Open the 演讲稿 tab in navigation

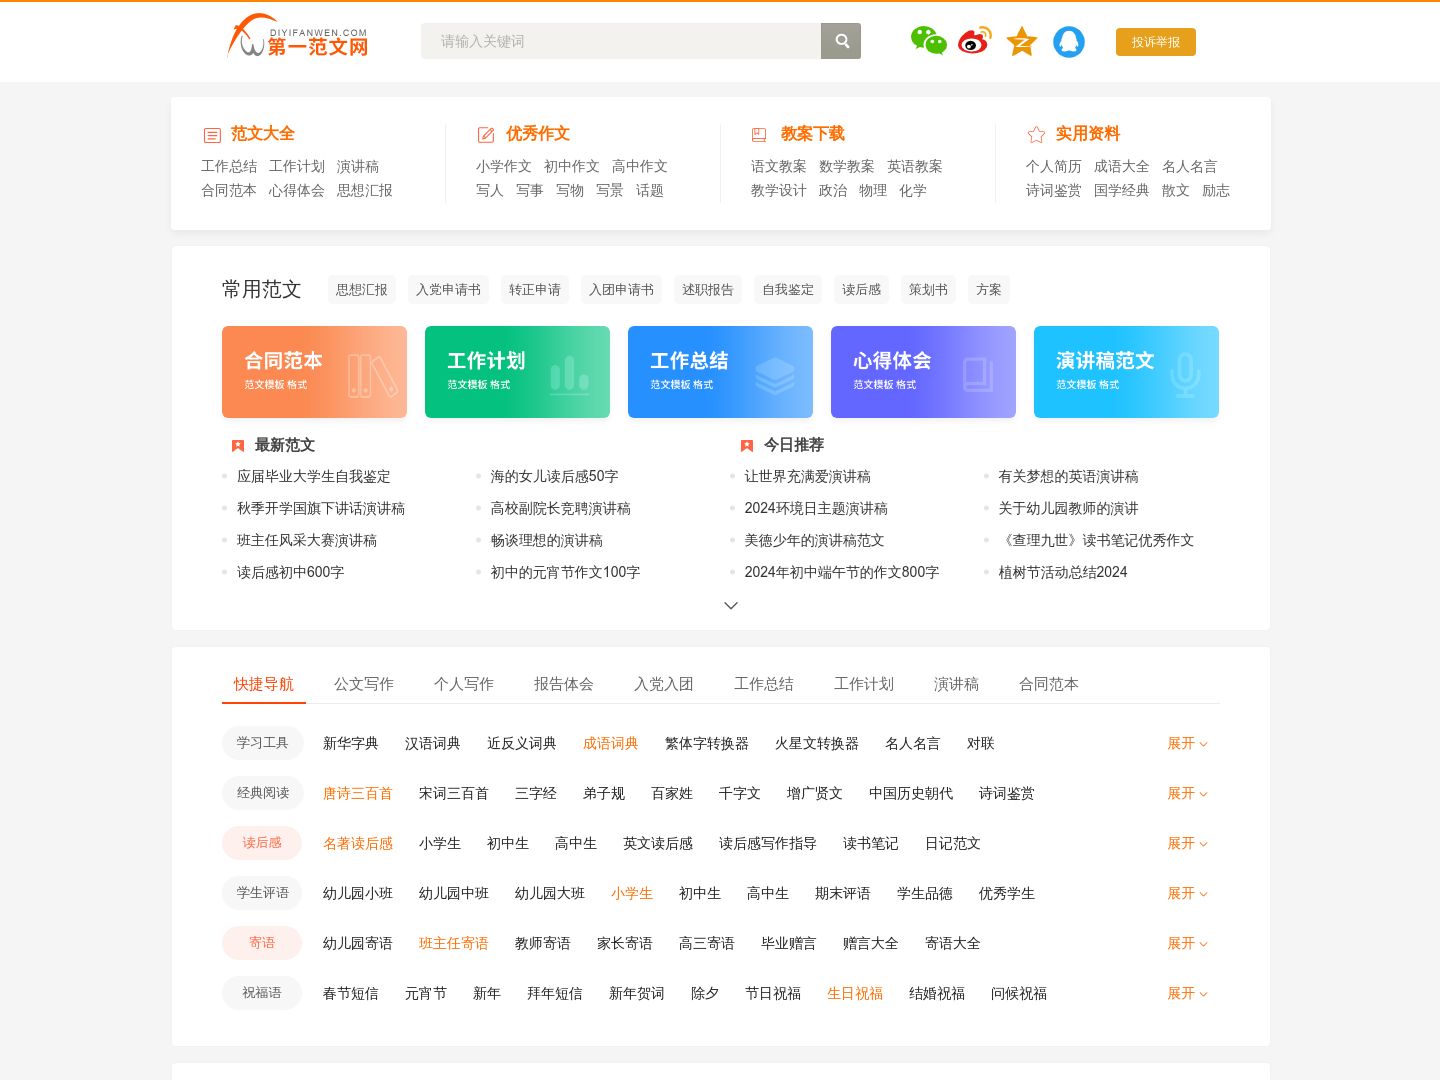[957, 684]
